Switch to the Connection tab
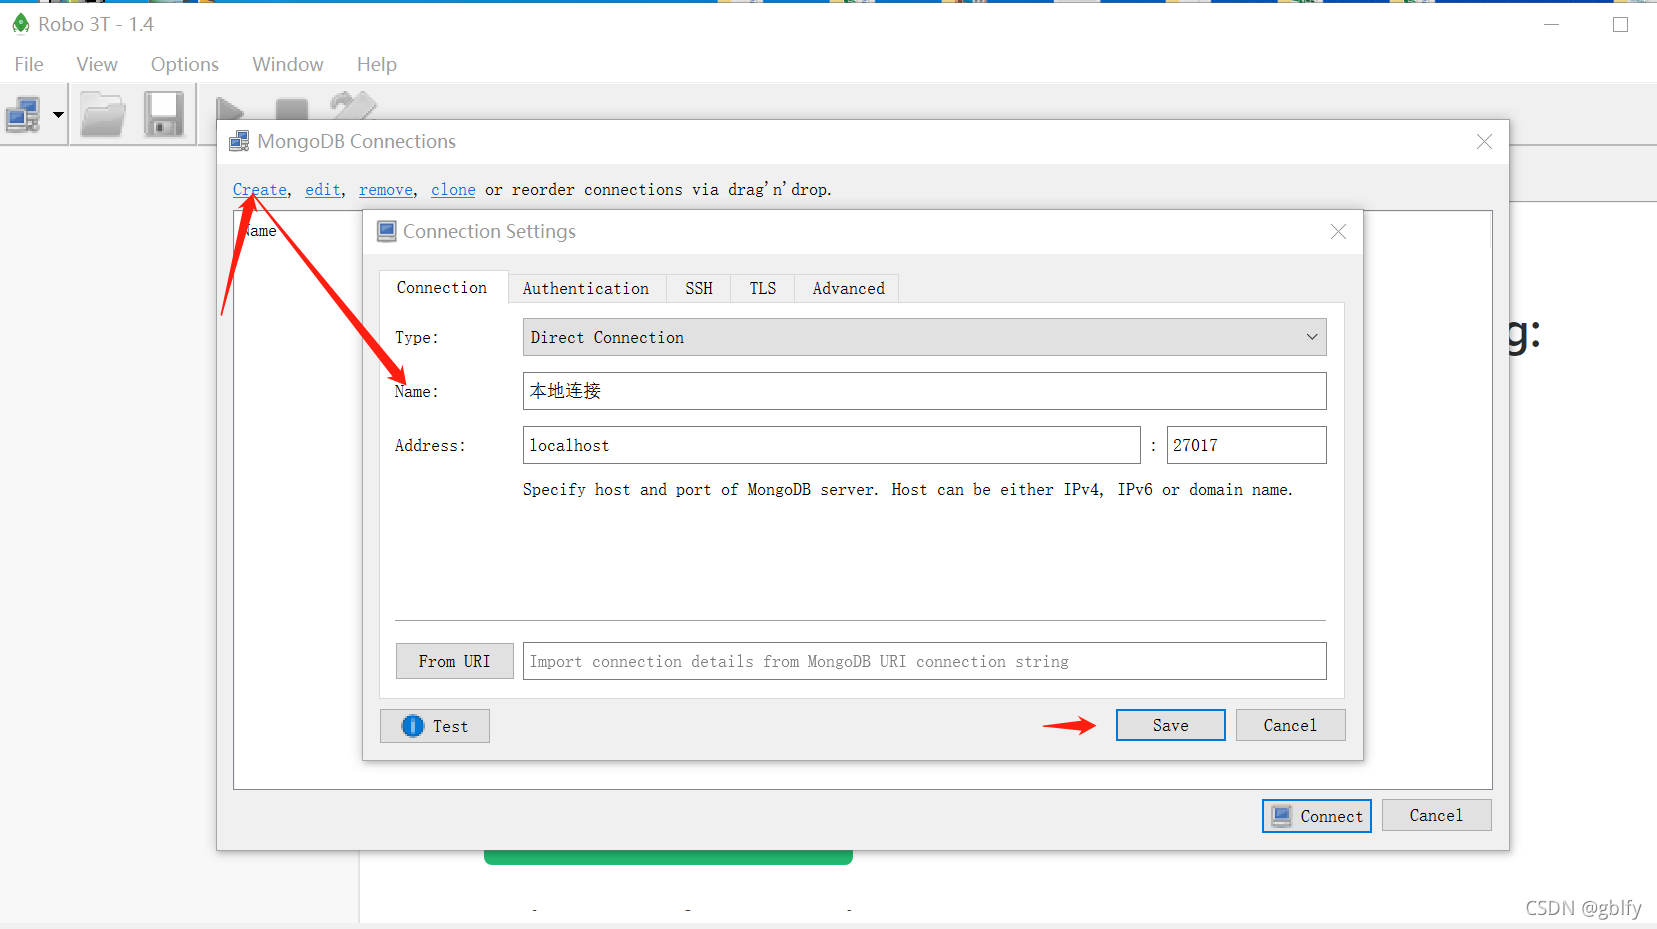Screen dimensions: 1657x929 (x=443, y=287)
